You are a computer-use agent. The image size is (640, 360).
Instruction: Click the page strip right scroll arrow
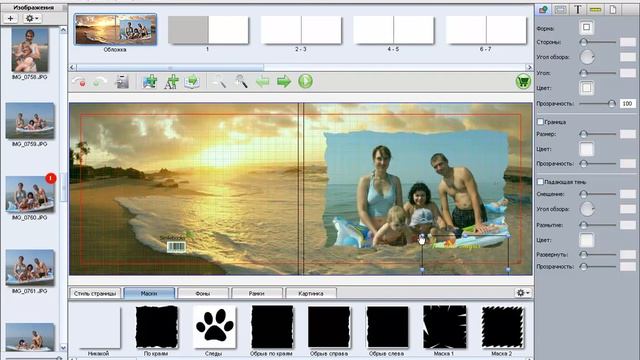[529, 67]
